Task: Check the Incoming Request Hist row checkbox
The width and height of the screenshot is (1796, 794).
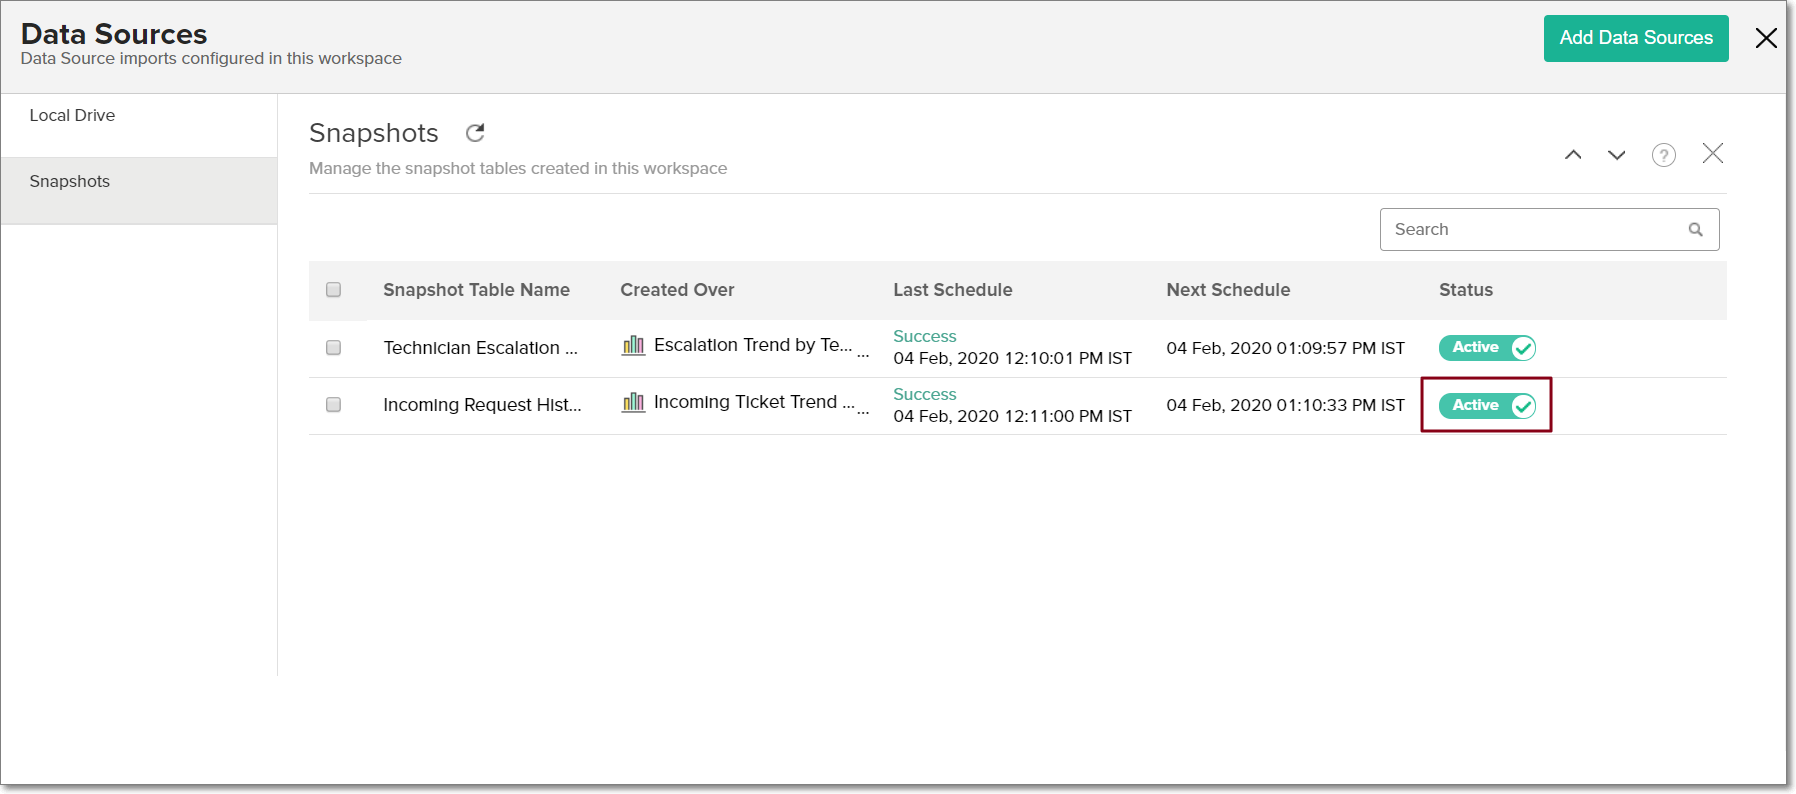Action: (x=334, y=405)
